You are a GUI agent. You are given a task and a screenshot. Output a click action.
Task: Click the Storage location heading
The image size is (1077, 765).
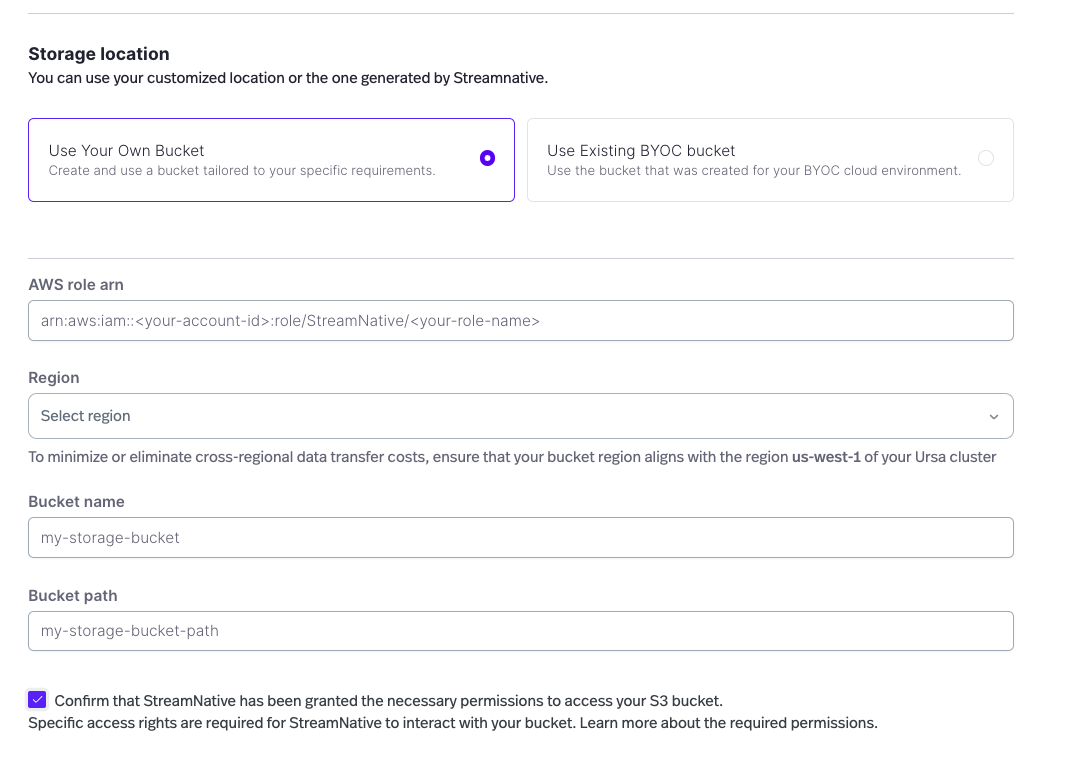99,54
